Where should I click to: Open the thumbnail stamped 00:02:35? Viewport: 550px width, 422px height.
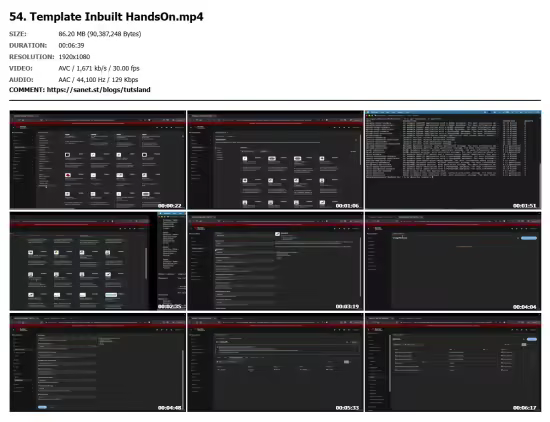tap(98, 261)
